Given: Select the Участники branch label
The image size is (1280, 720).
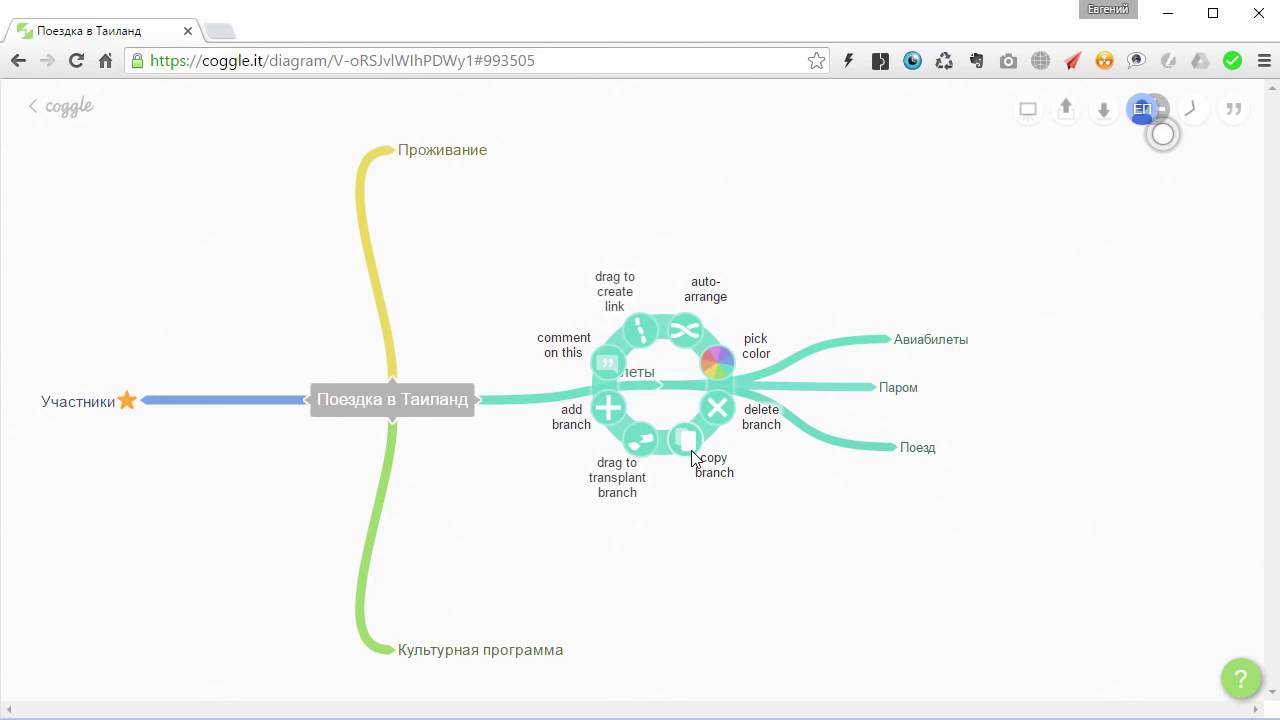Looking at the screenshot, I should click(78, 401).
